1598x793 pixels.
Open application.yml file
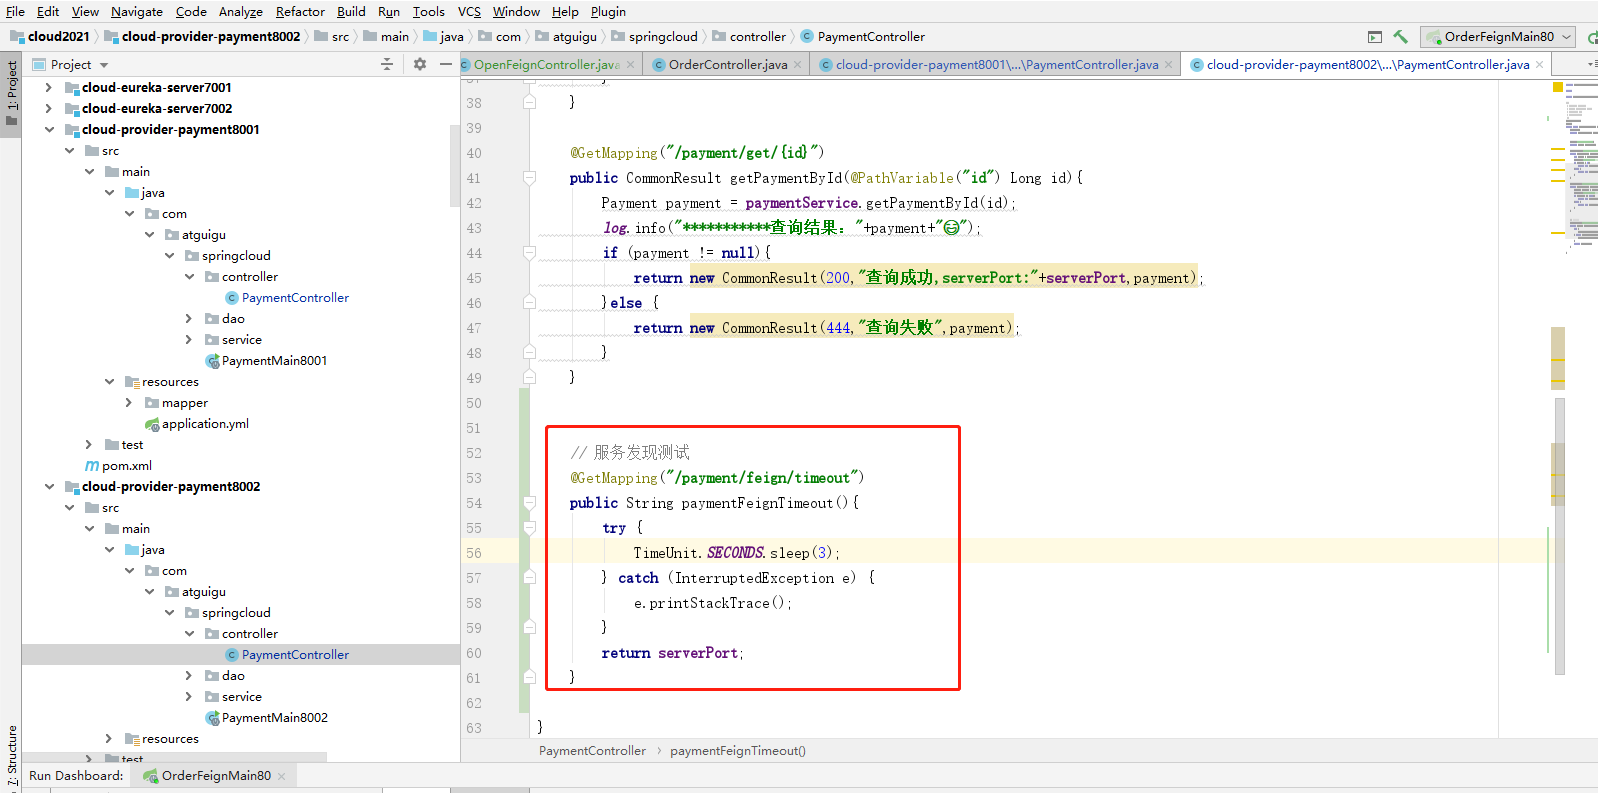(205, 423)
